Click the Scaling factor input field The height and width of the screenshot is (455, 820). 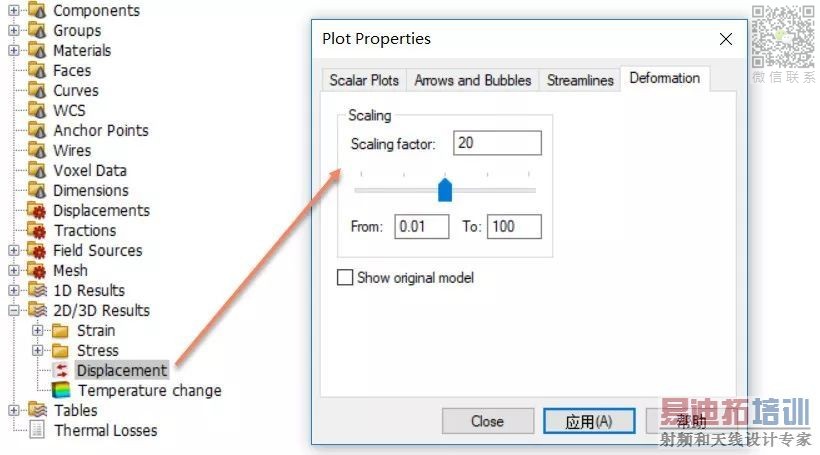tap(496, 143)
